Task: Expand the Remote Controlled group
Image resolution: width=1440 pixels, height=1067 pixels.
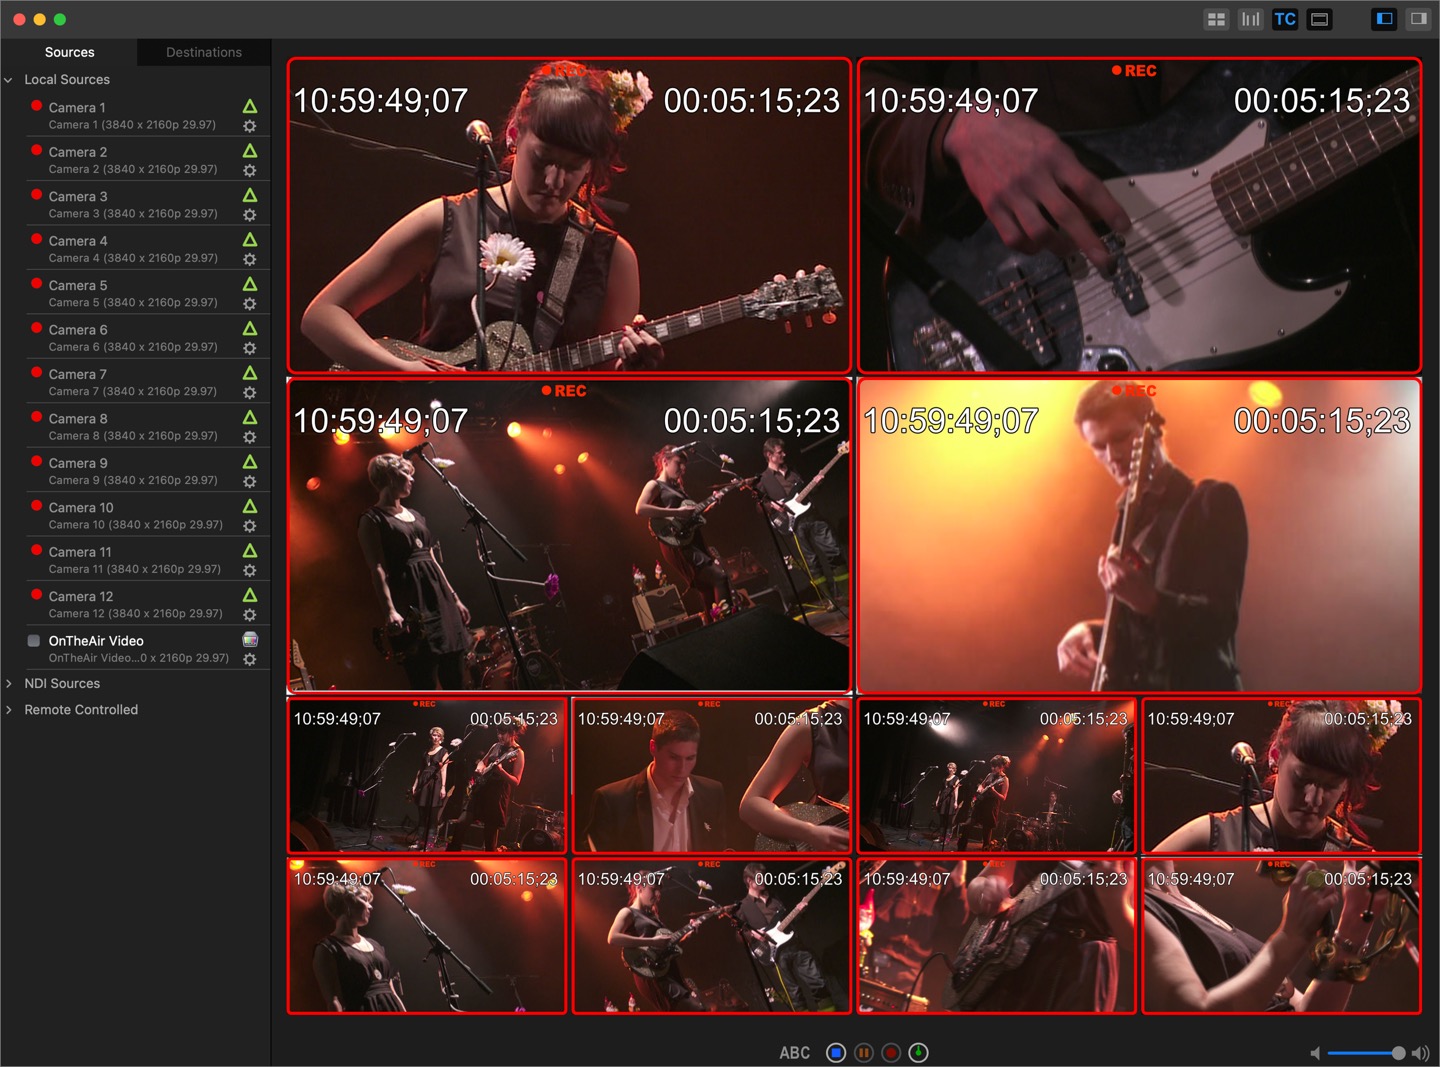Action: click(x=9, y=710)
